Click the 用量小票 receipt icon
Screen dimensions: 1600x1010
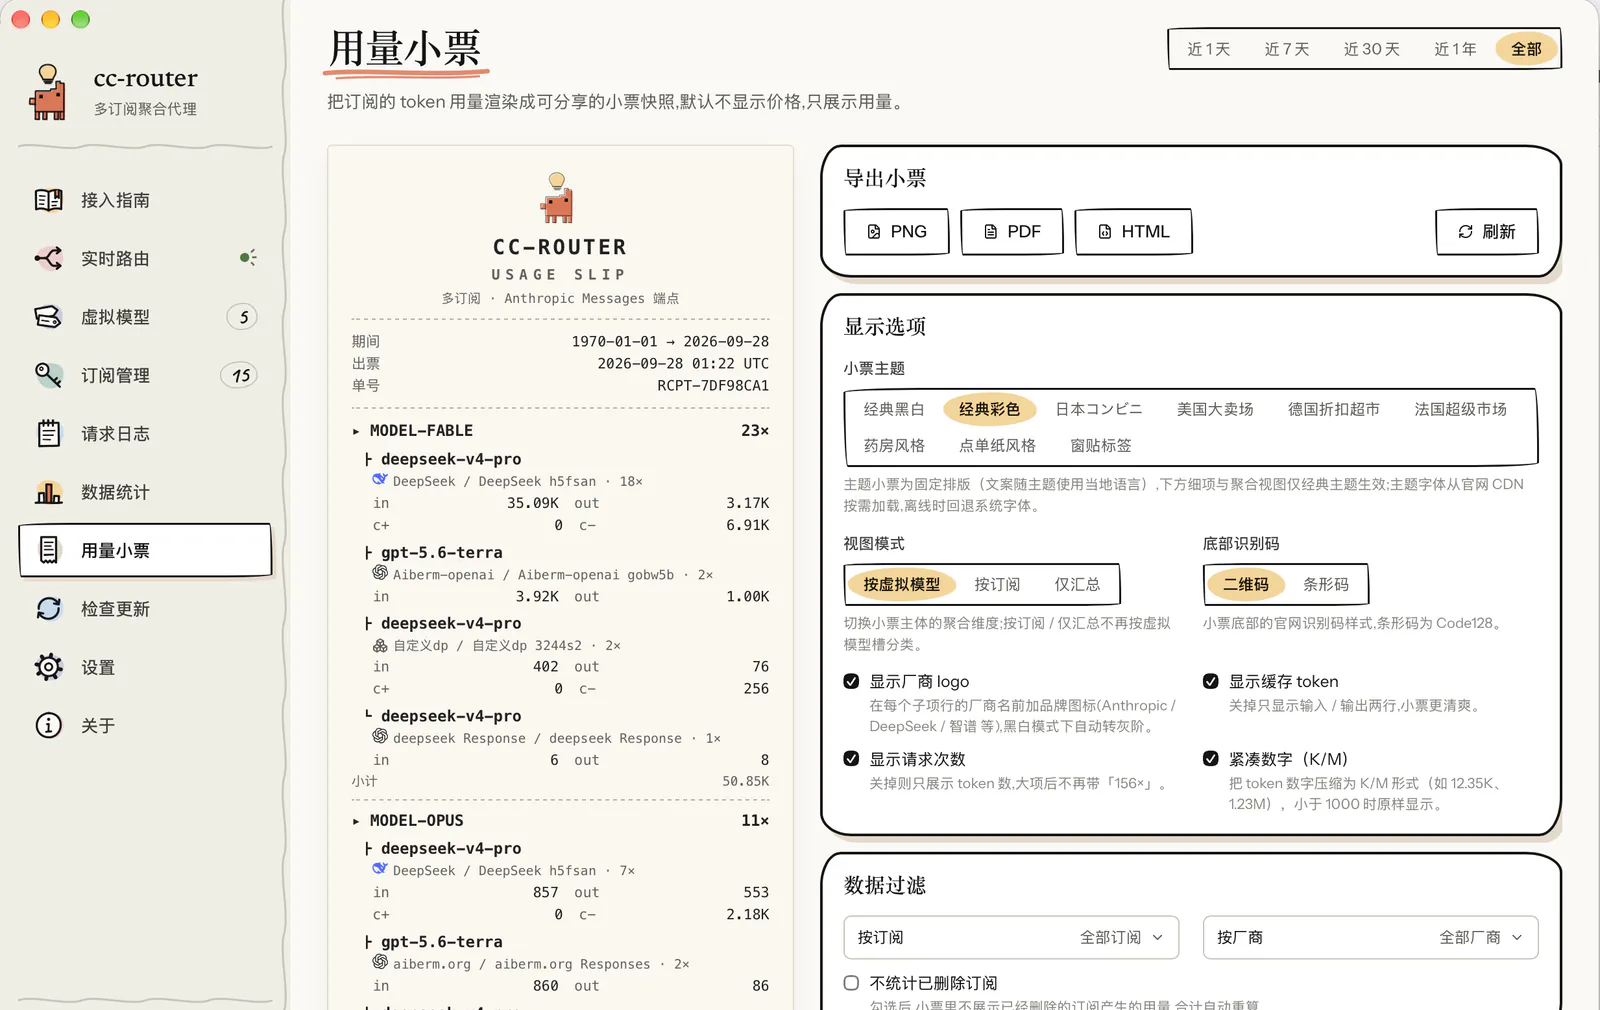(48, 550)
